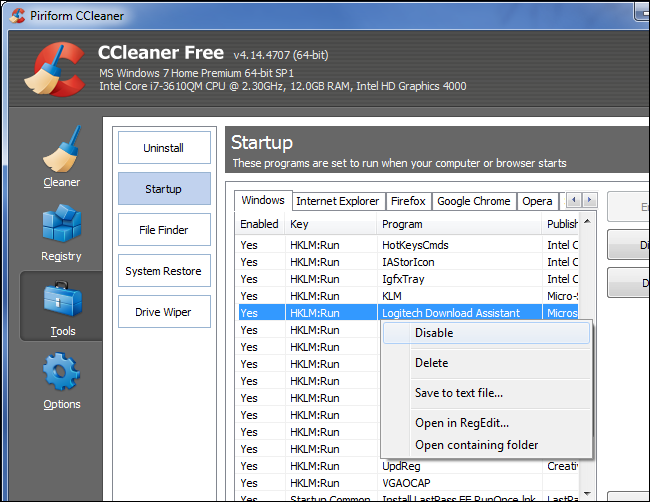Sort by the Program column header
This screenshot has width=650, height=502.
(459, 224)
